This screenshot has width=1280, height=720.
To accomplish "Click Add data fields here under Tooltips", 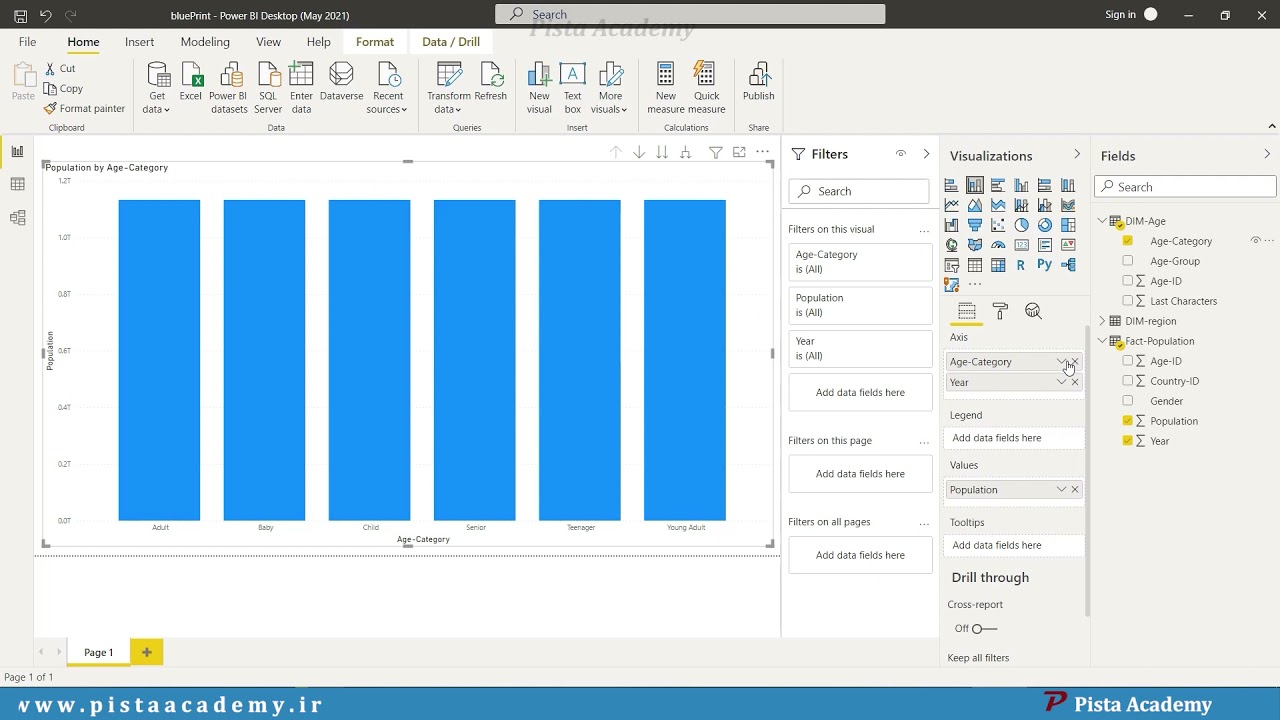I will point(1014,545).
